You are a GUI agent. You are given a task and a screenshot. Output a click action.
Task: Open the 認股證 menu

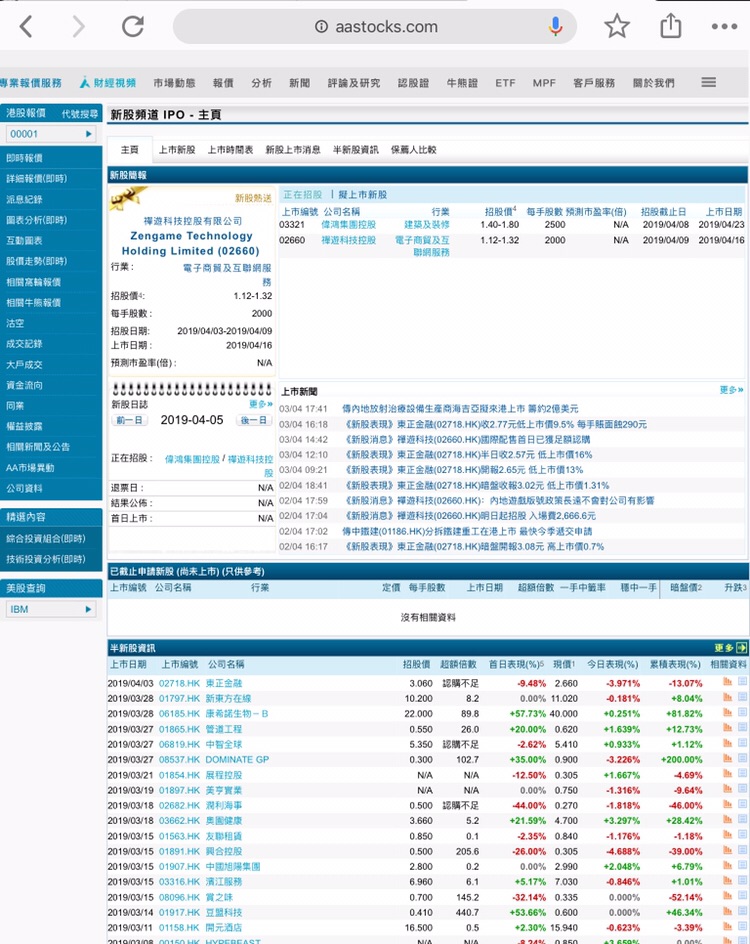click(414, 83)
